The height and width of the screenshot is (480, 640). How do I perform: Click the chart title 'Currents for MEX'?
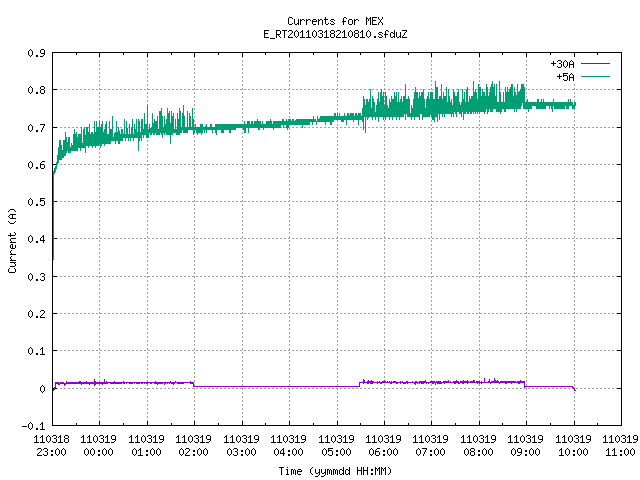(335, 21)
